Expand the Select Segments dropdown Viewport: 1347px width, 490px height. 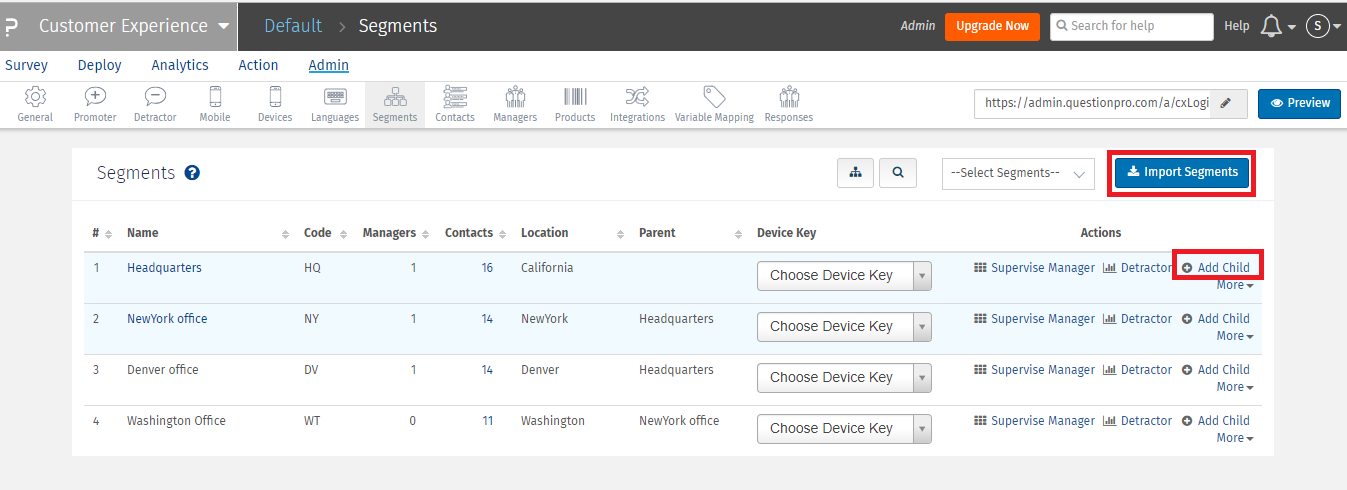tap(1018, 173)
